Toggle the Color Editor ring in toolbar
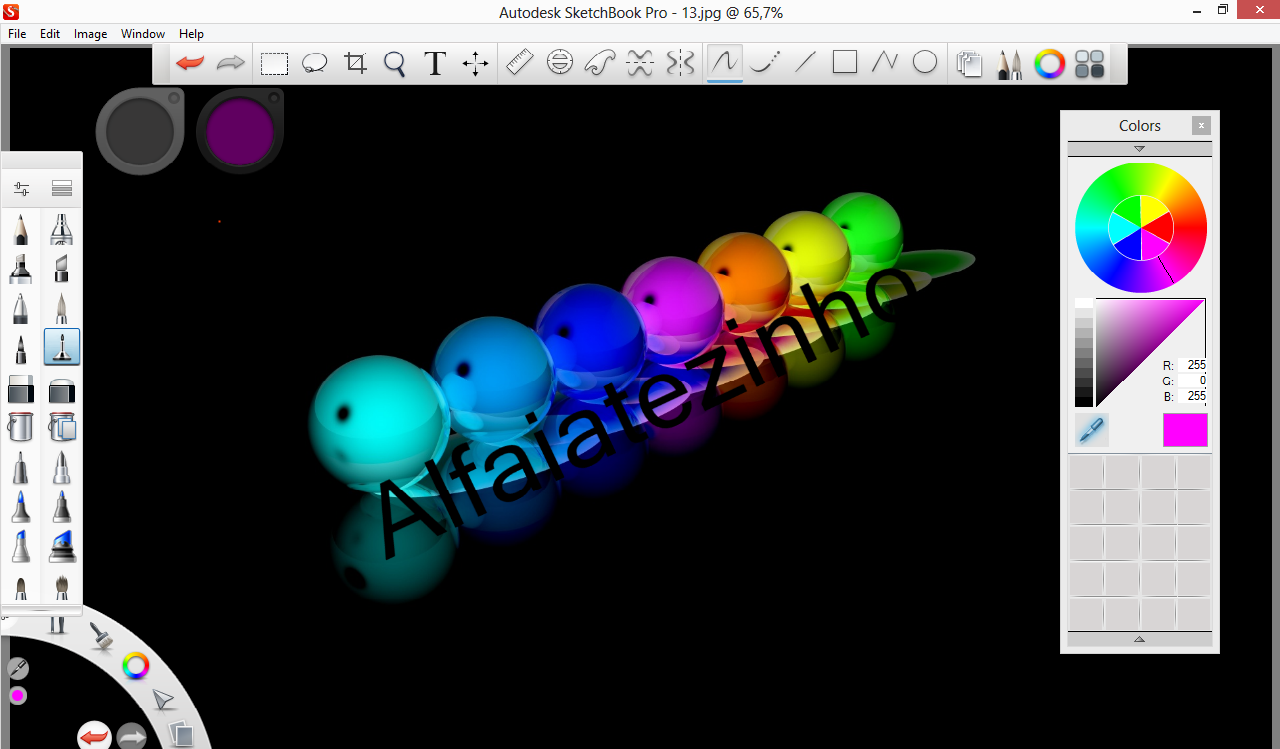 coord(1049,64)
